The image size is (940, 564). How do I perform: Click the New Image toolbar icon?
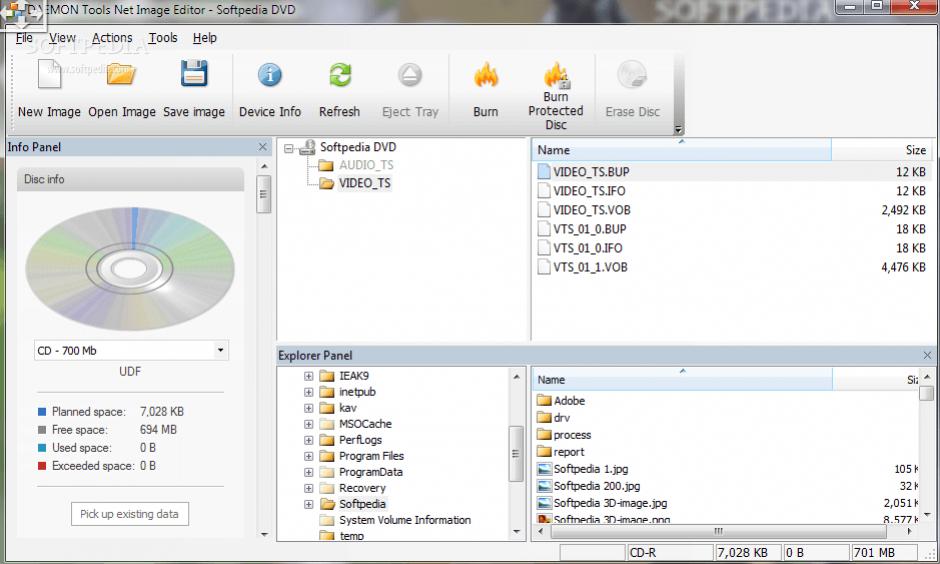pos(49,76)
